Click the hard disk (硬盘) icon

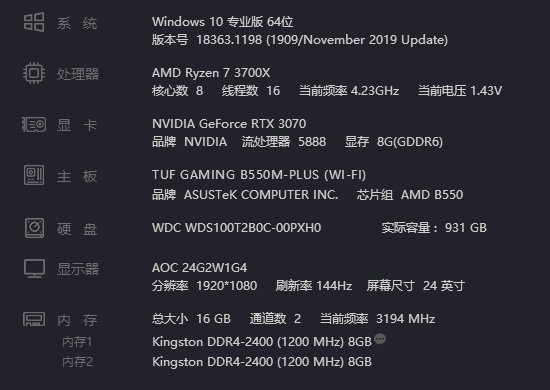34,228
